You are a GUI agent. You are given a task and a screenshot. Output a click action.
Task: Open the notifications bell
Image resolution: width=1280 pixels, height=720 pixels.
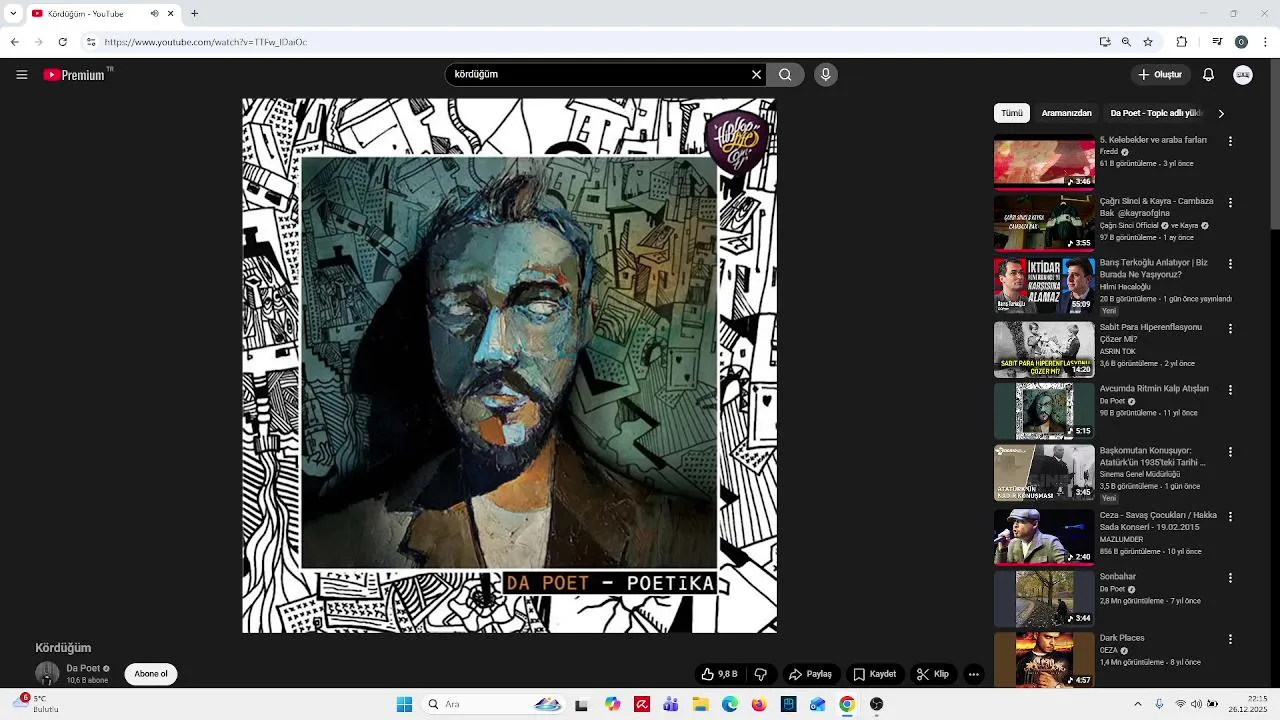coord(1208,75)
